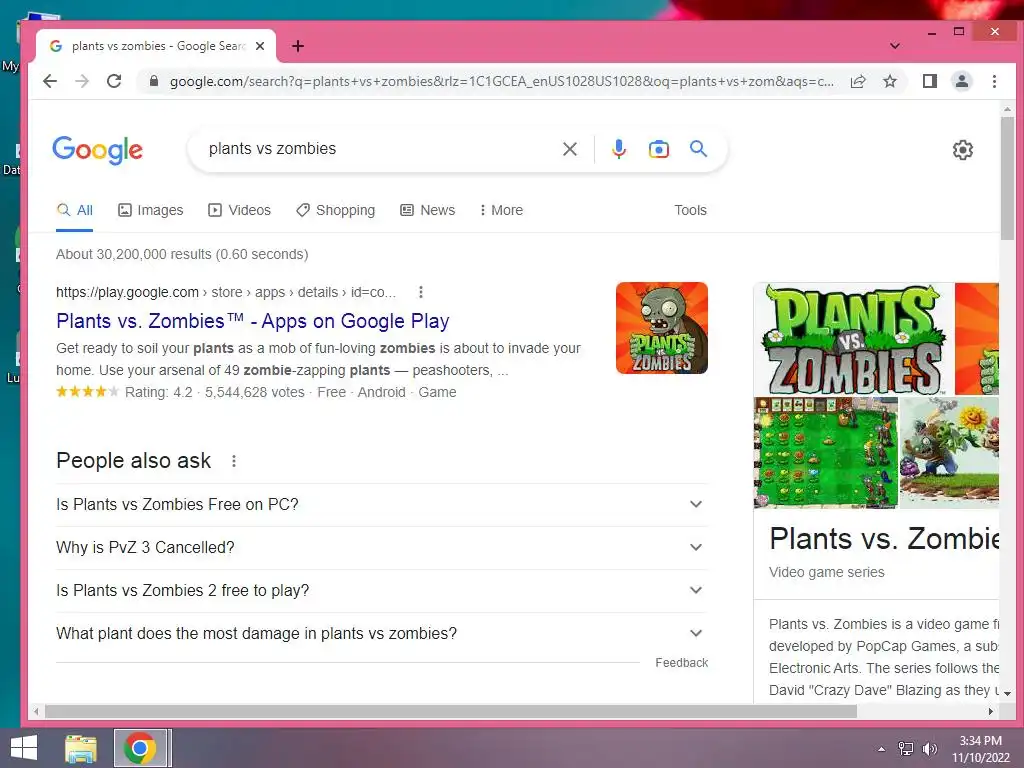The height and width of the screenshot is (768, 1024).
Task: Click the volume speaker tray icon
Action: click(929, 749)
